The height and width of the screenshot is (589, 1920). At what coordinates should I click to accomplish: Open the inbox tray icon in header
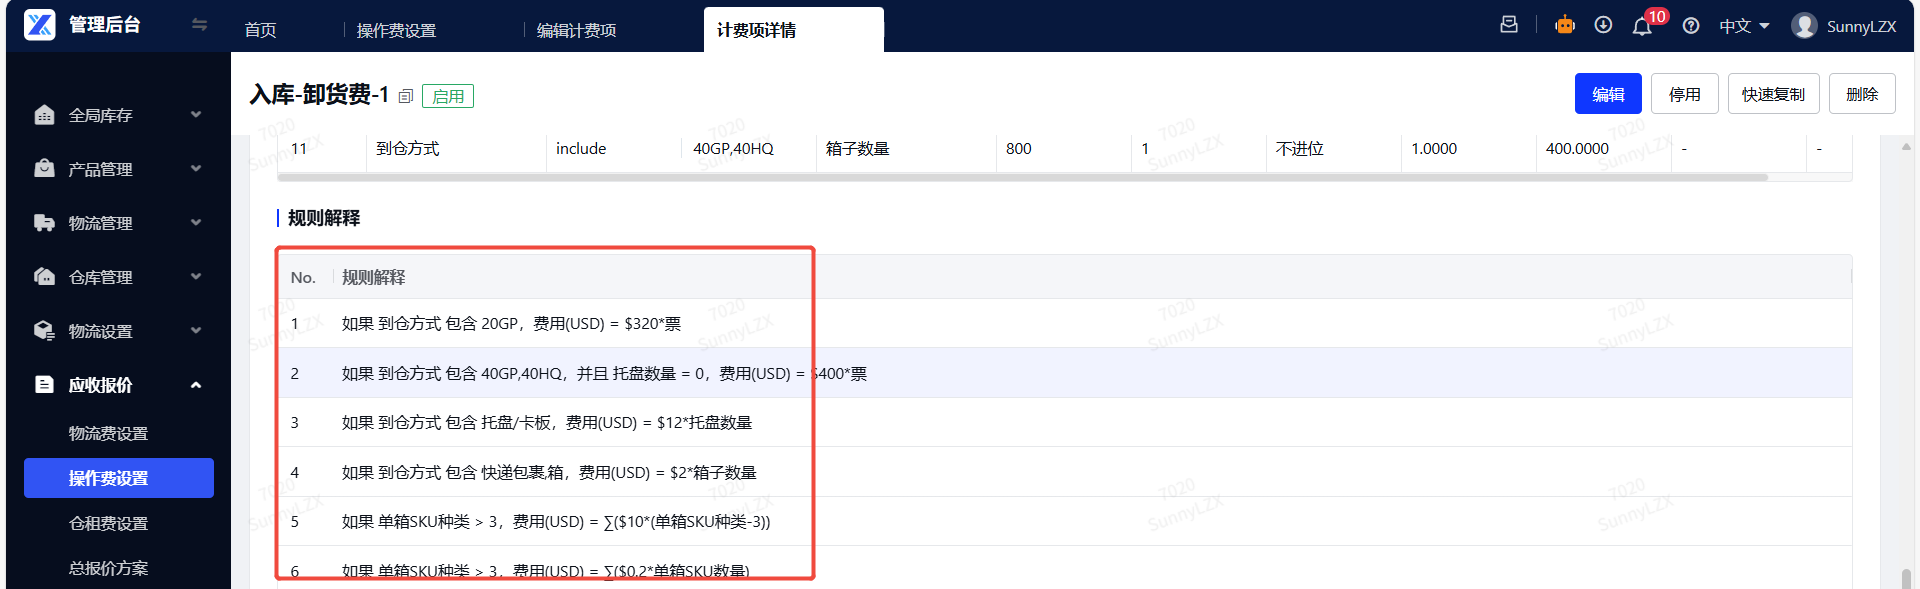(x=1509, y=25)
